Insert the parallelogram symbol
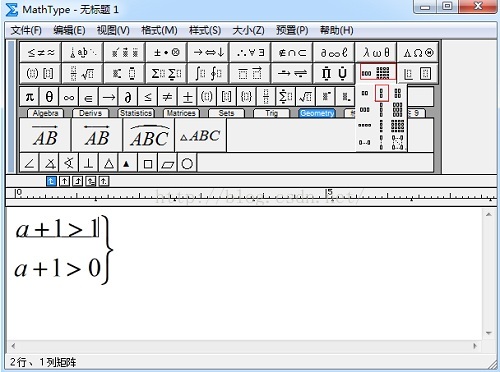The height and width of the screenshot is (372, 500). coord(167,163)
